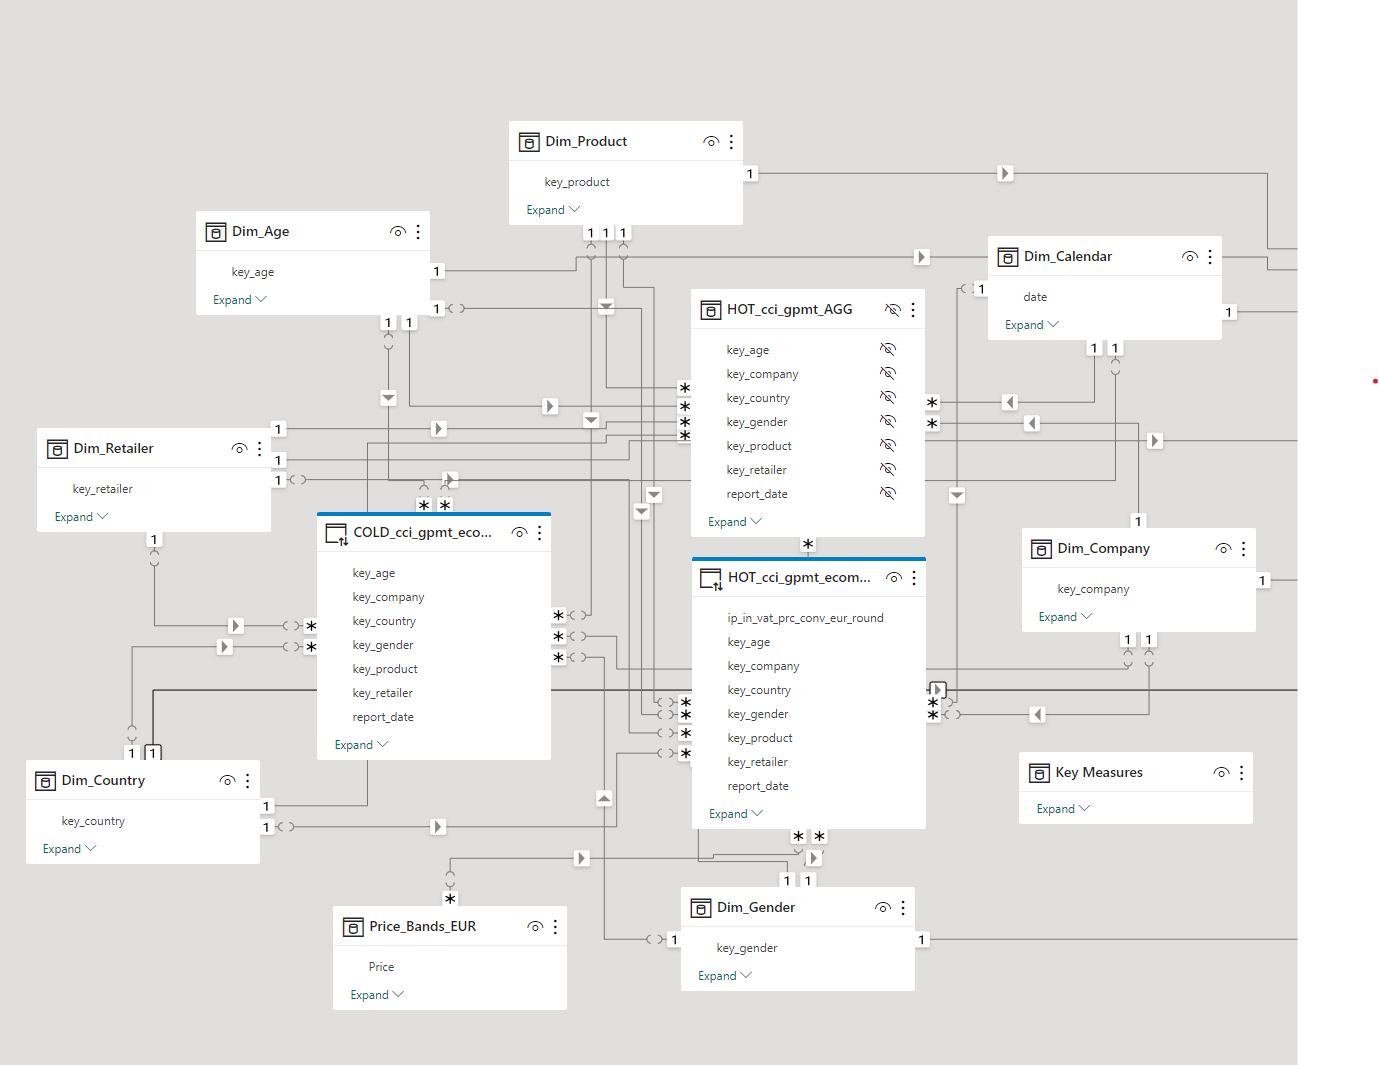Open more options for HOT_cci_gpmt_ecom table
This screenshot has width=1379, height=1065.
(x=914, y=578)
